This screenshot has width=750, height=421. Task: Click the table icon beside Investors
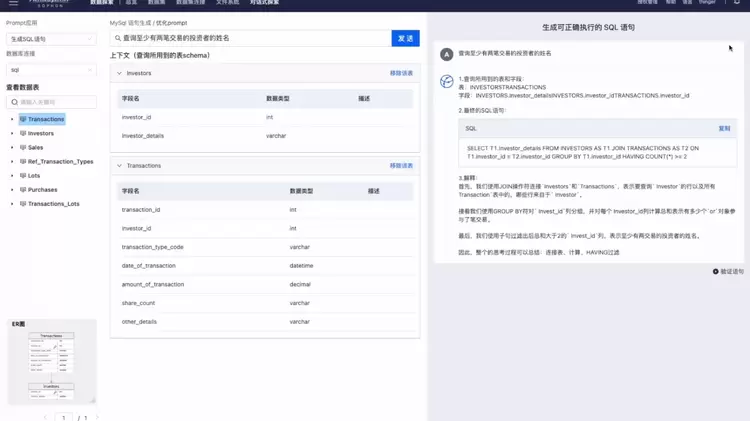coord(23,133)
